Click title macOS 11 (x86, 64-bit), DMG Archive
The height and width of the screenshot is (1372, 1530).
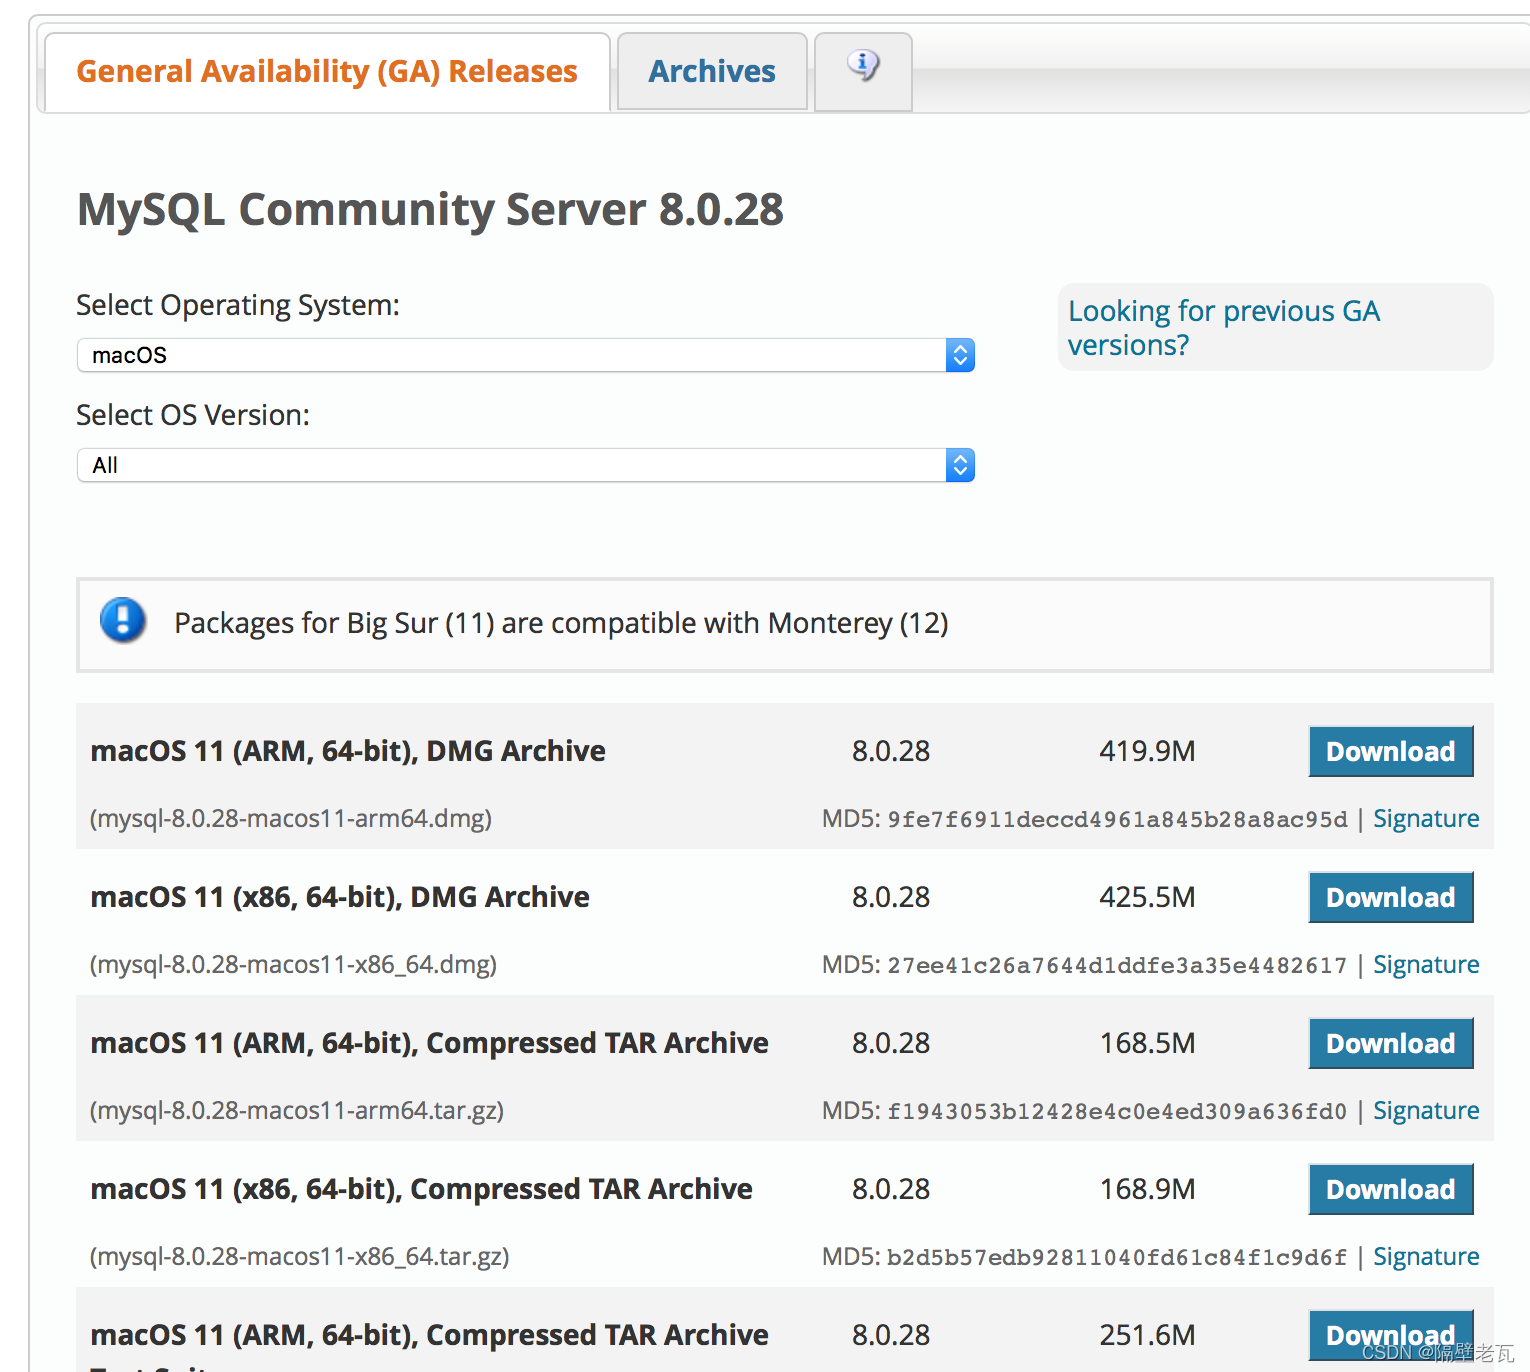pos(340,897)
